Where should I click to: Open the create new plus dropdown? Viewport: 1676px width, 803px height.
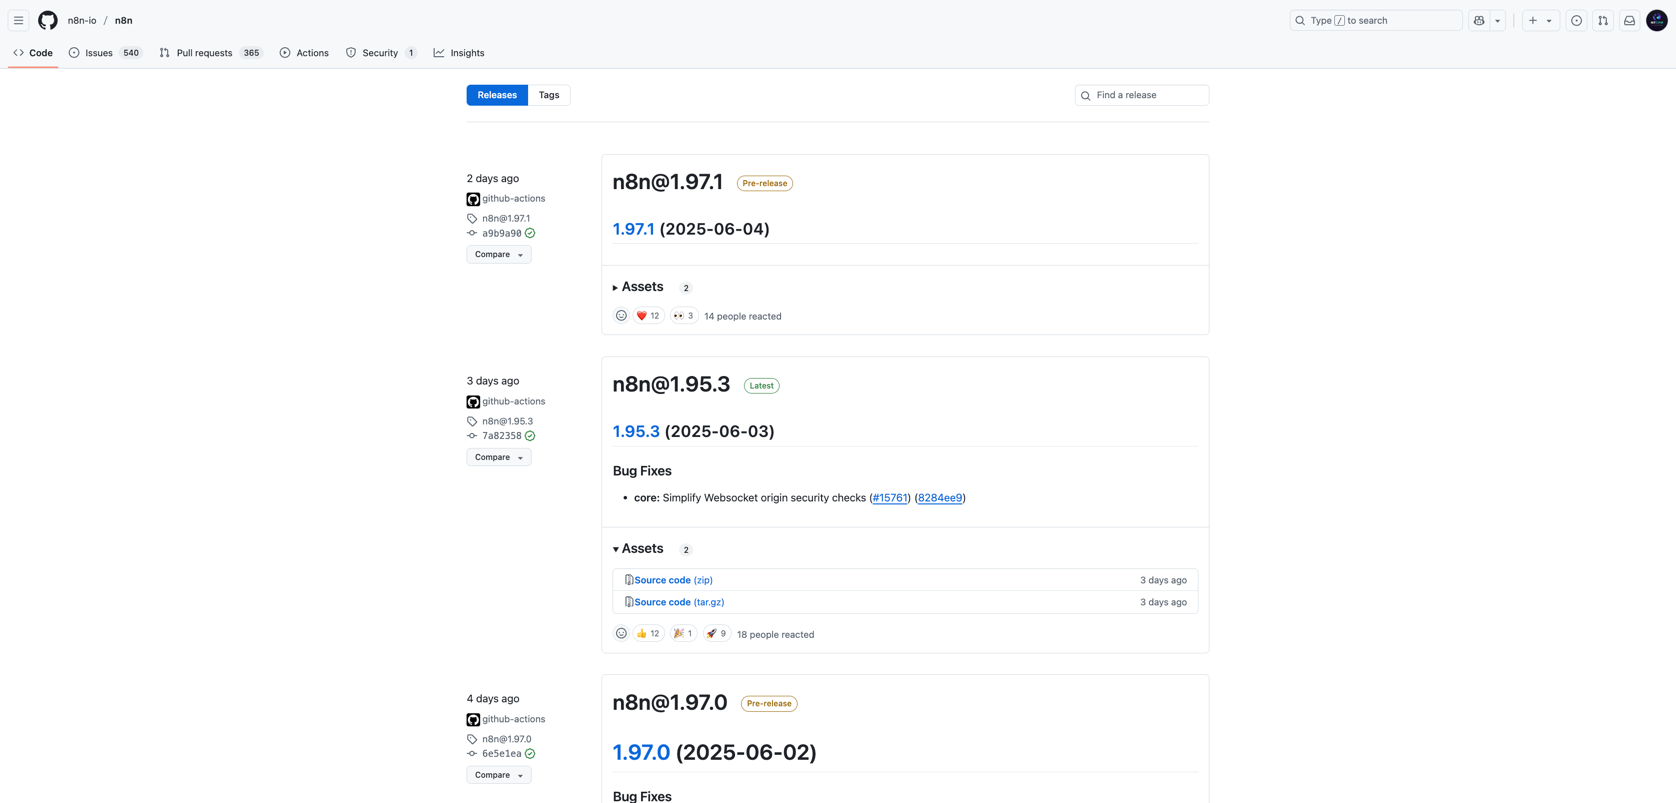[1540, 20]
